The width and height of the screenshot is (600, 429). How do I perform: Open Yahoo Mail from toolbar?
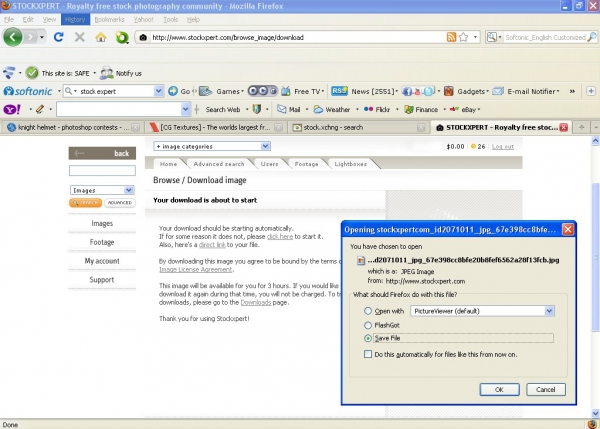pos(289,109)
